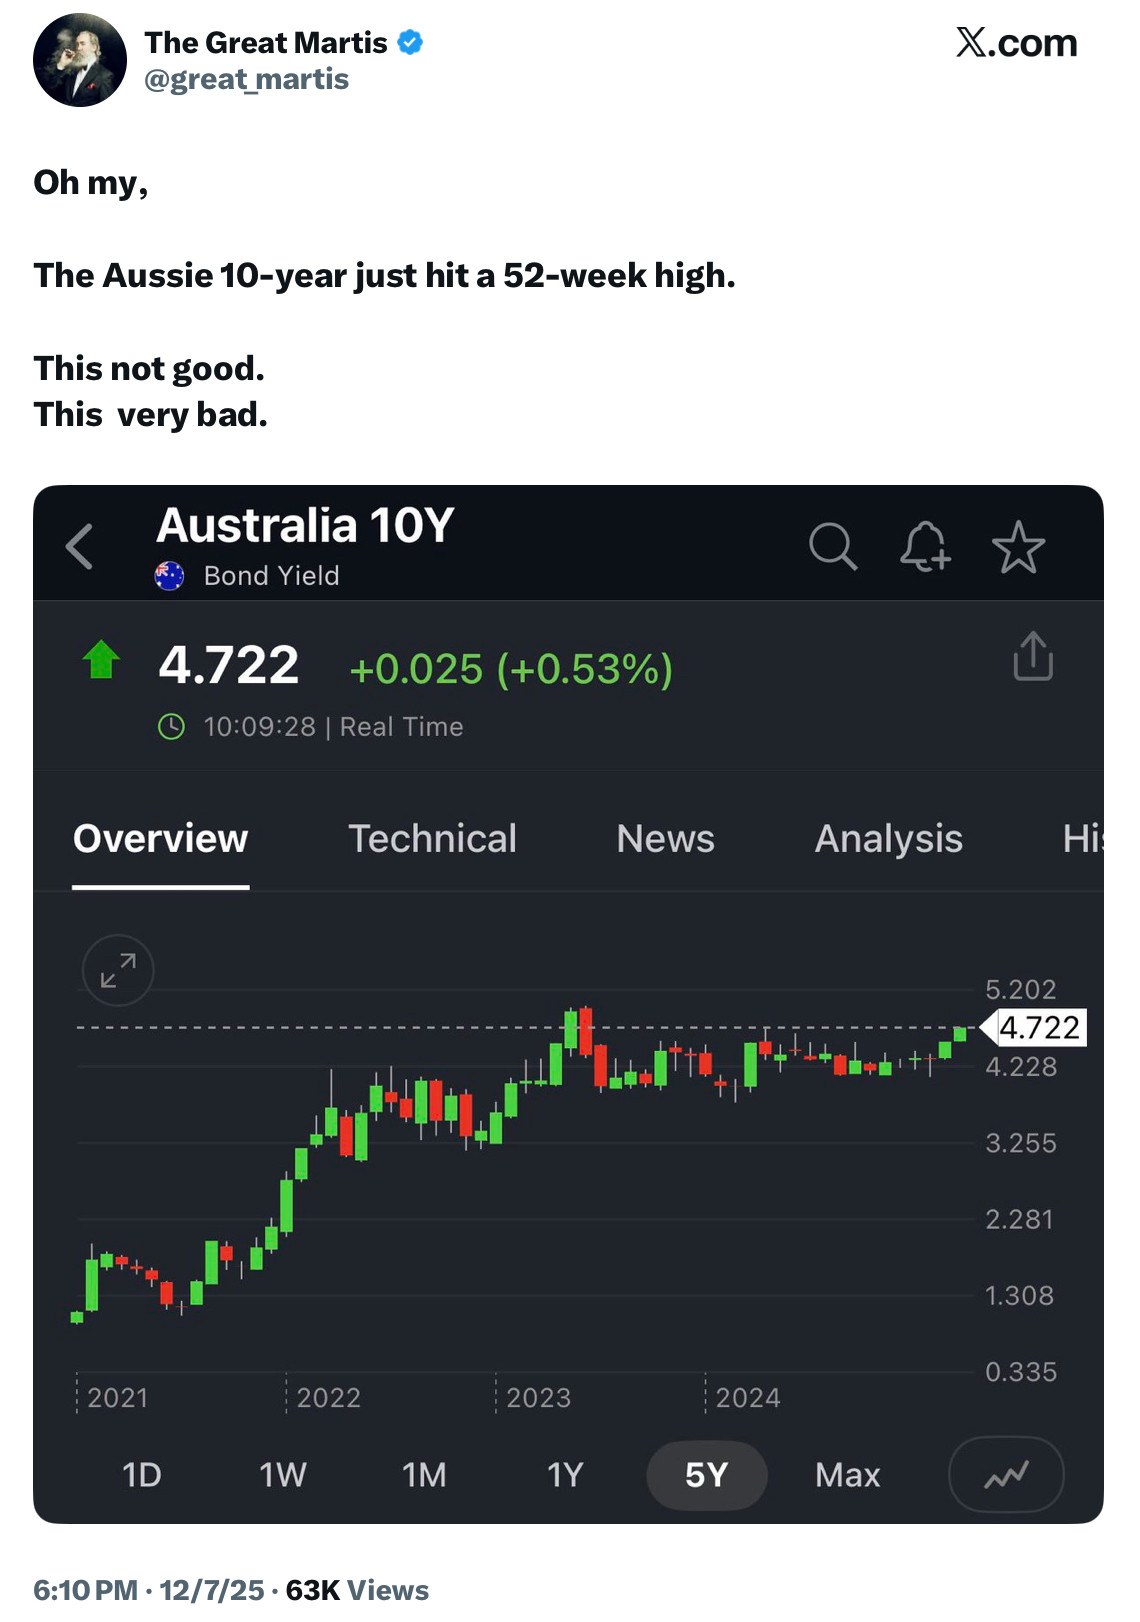
Task: Open The Great Martis profile picture
Action: [x=80, y=60]
